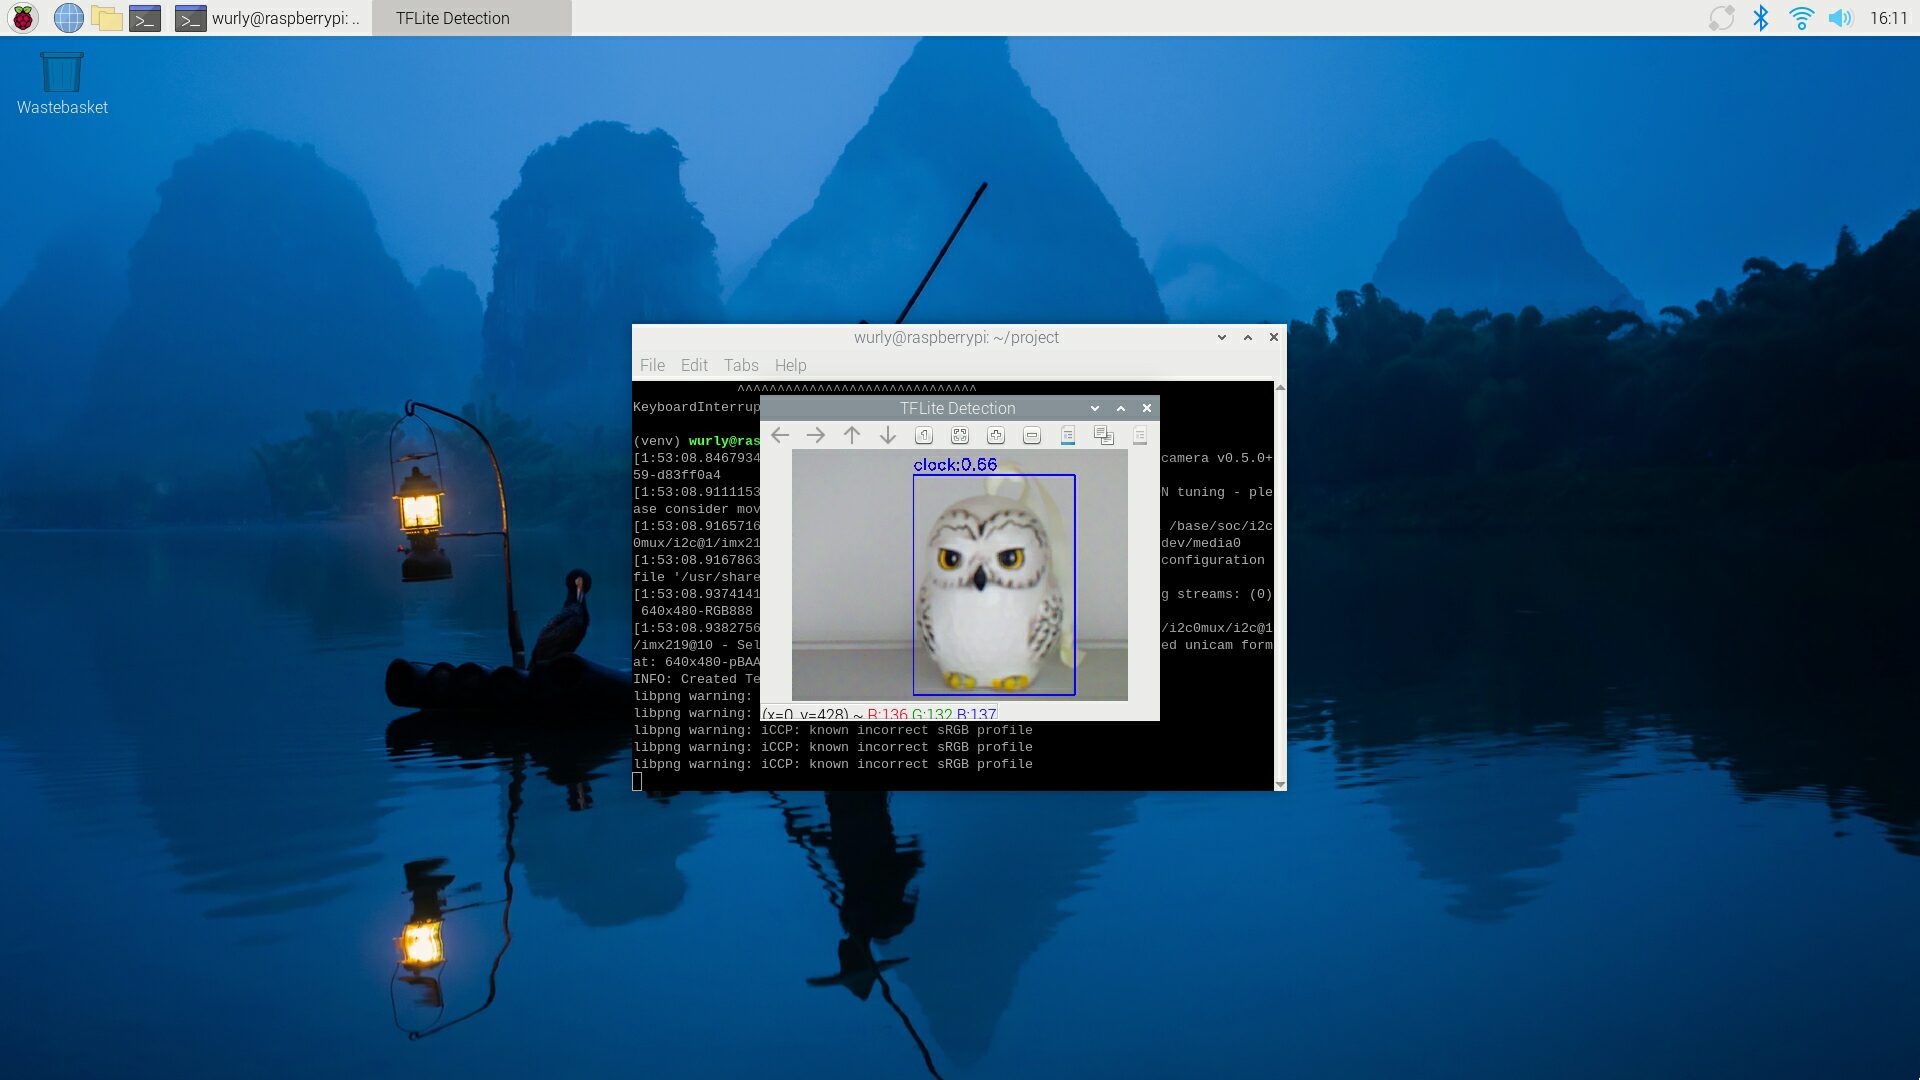Click the terminal scrollbar down arrow
The width and height of the screenshot is (1920, 1080).
click(x=1280, y=785)
